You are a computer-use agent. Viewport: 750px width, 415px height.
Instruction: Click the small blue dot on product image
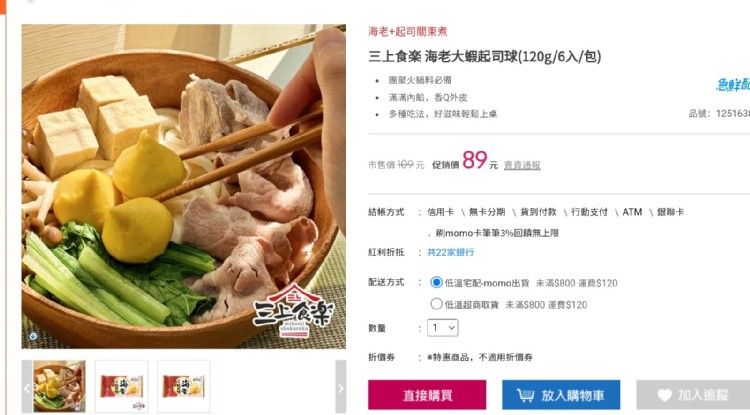pos(33,336)
